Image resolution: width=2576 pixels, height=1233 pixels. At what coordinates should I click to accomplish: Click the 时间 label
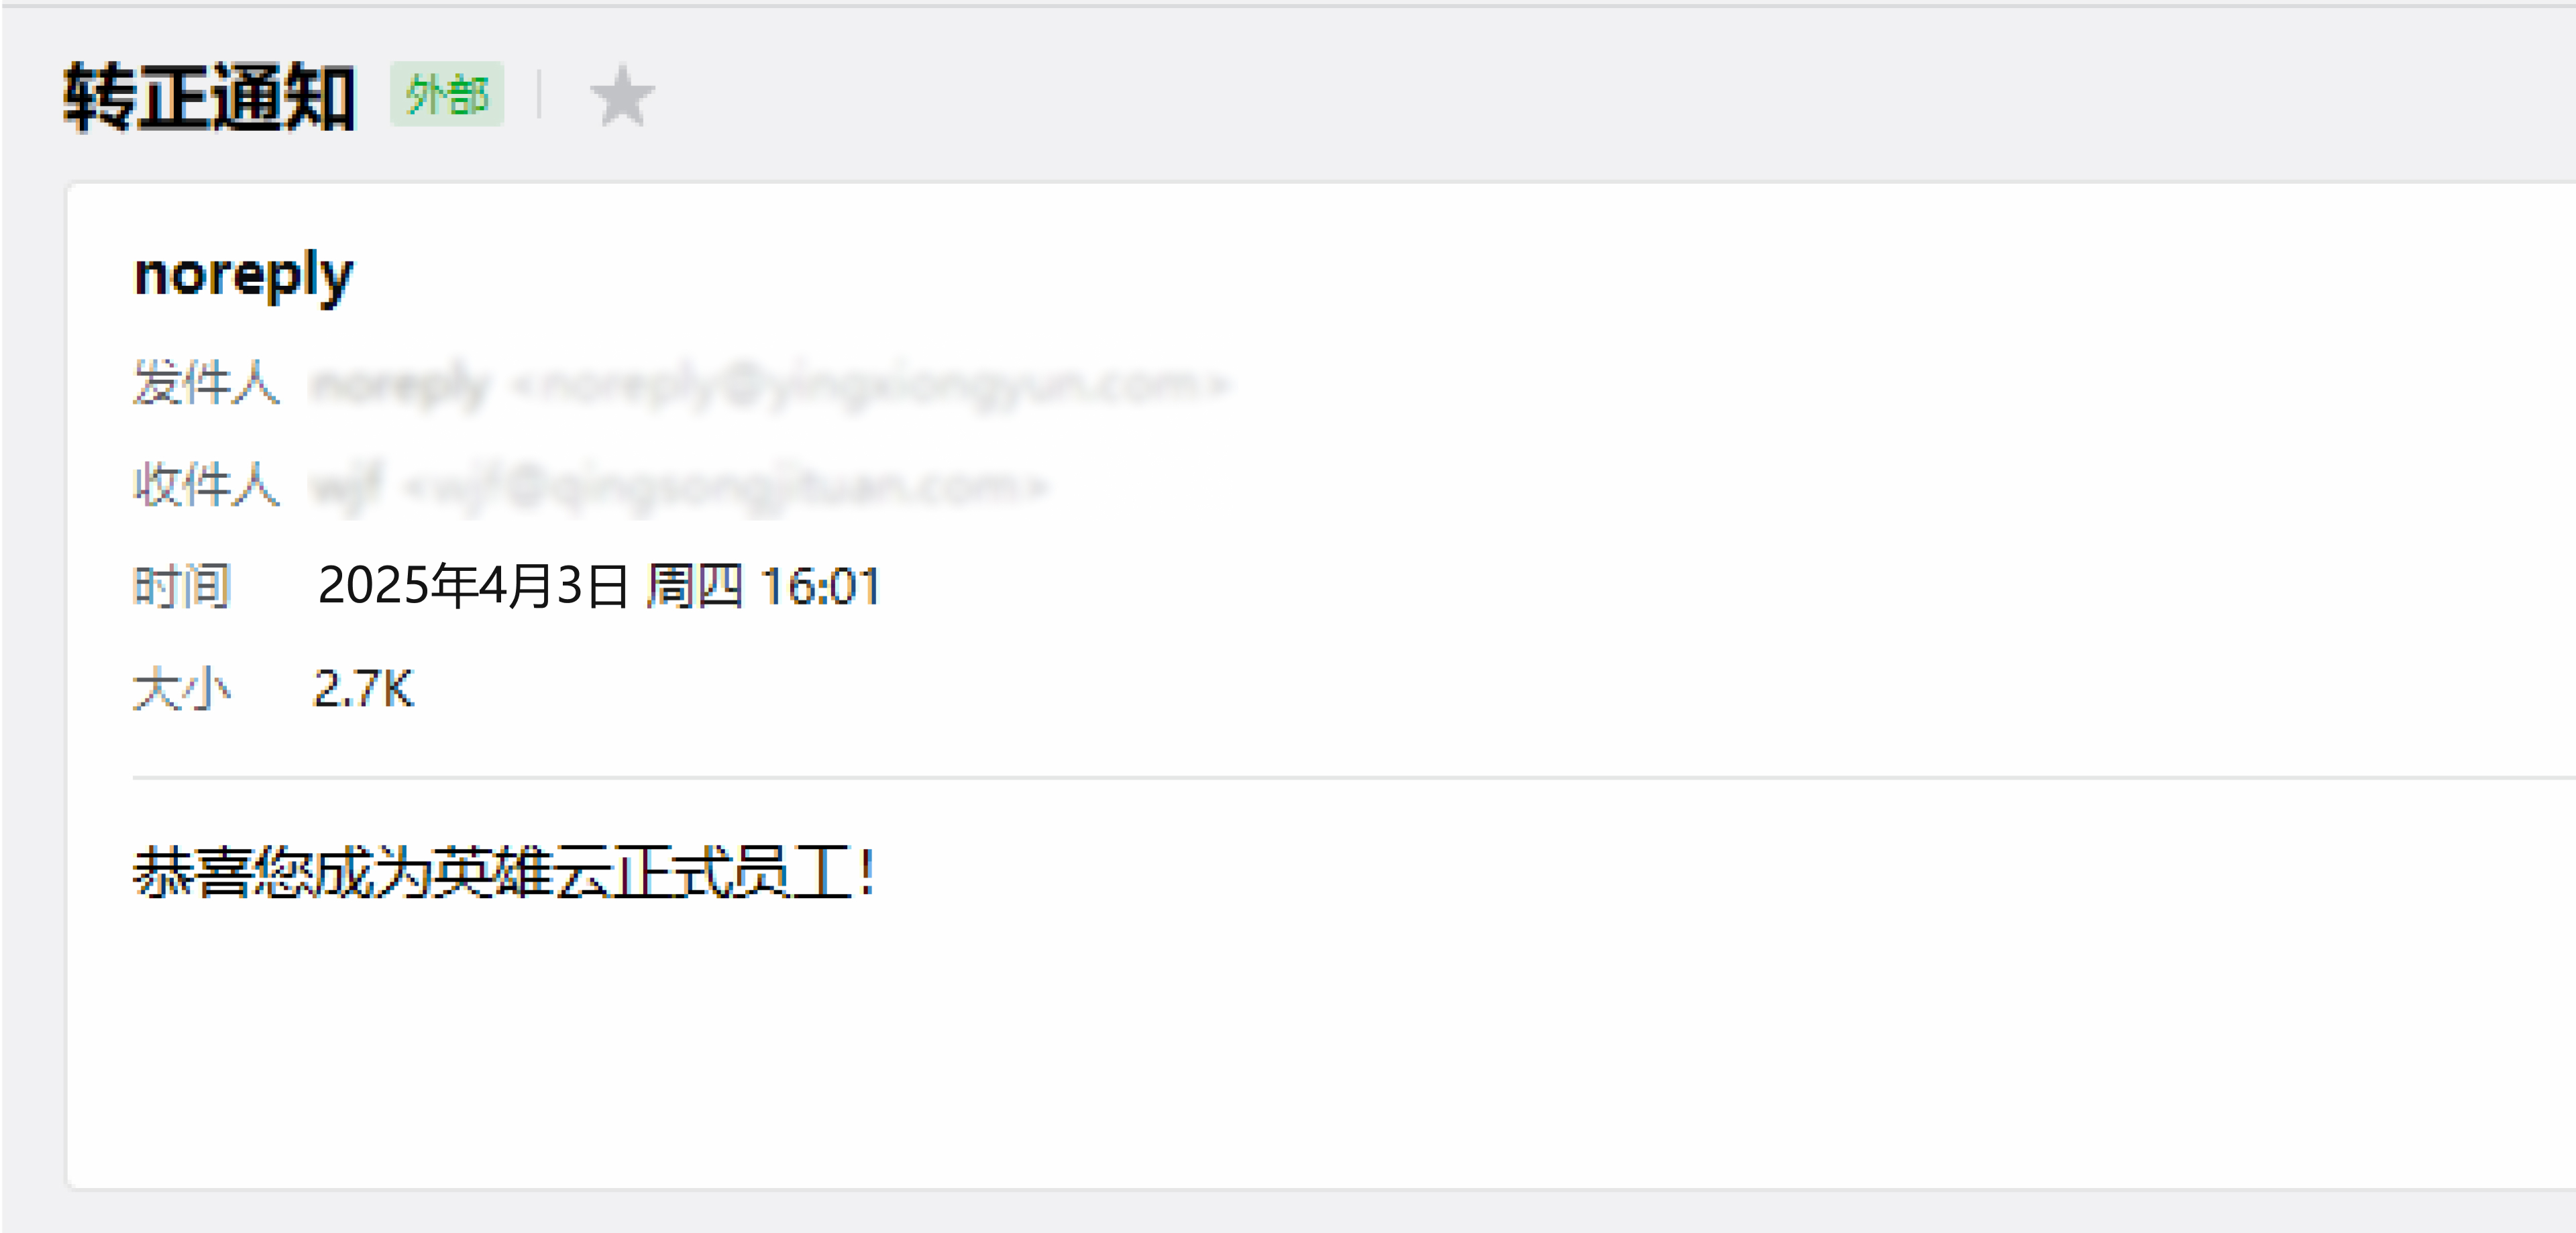(x=181, y=586)
